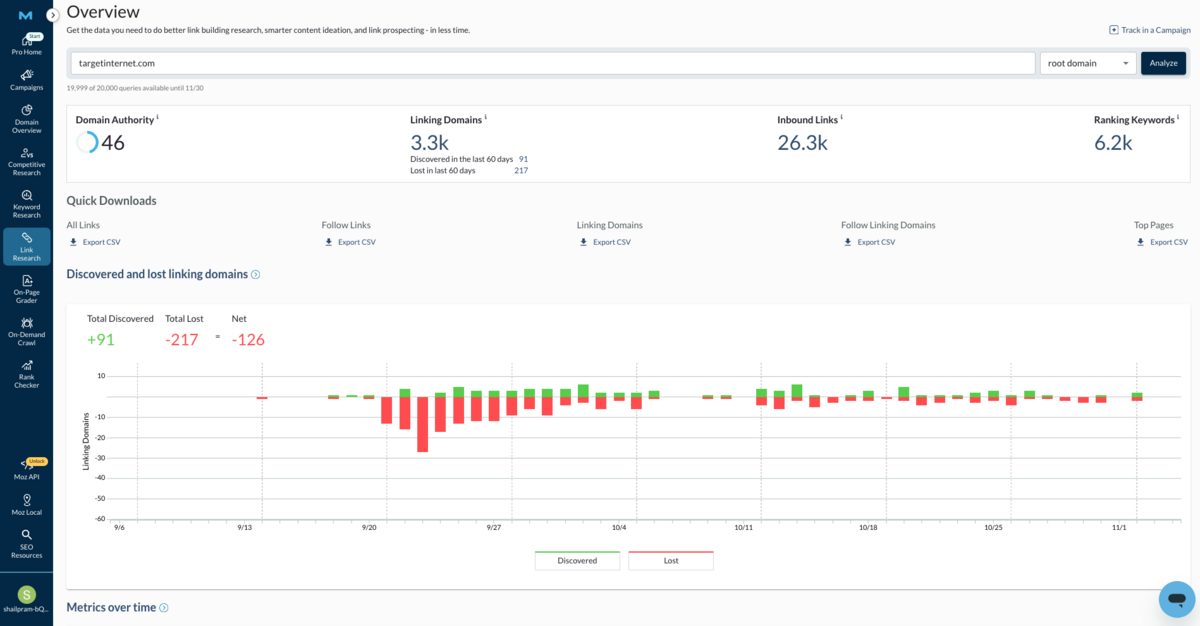The width and height of the screenshot is (1200, 626).
Task: Open On-Demand Crawl tool
Action: 26,331
